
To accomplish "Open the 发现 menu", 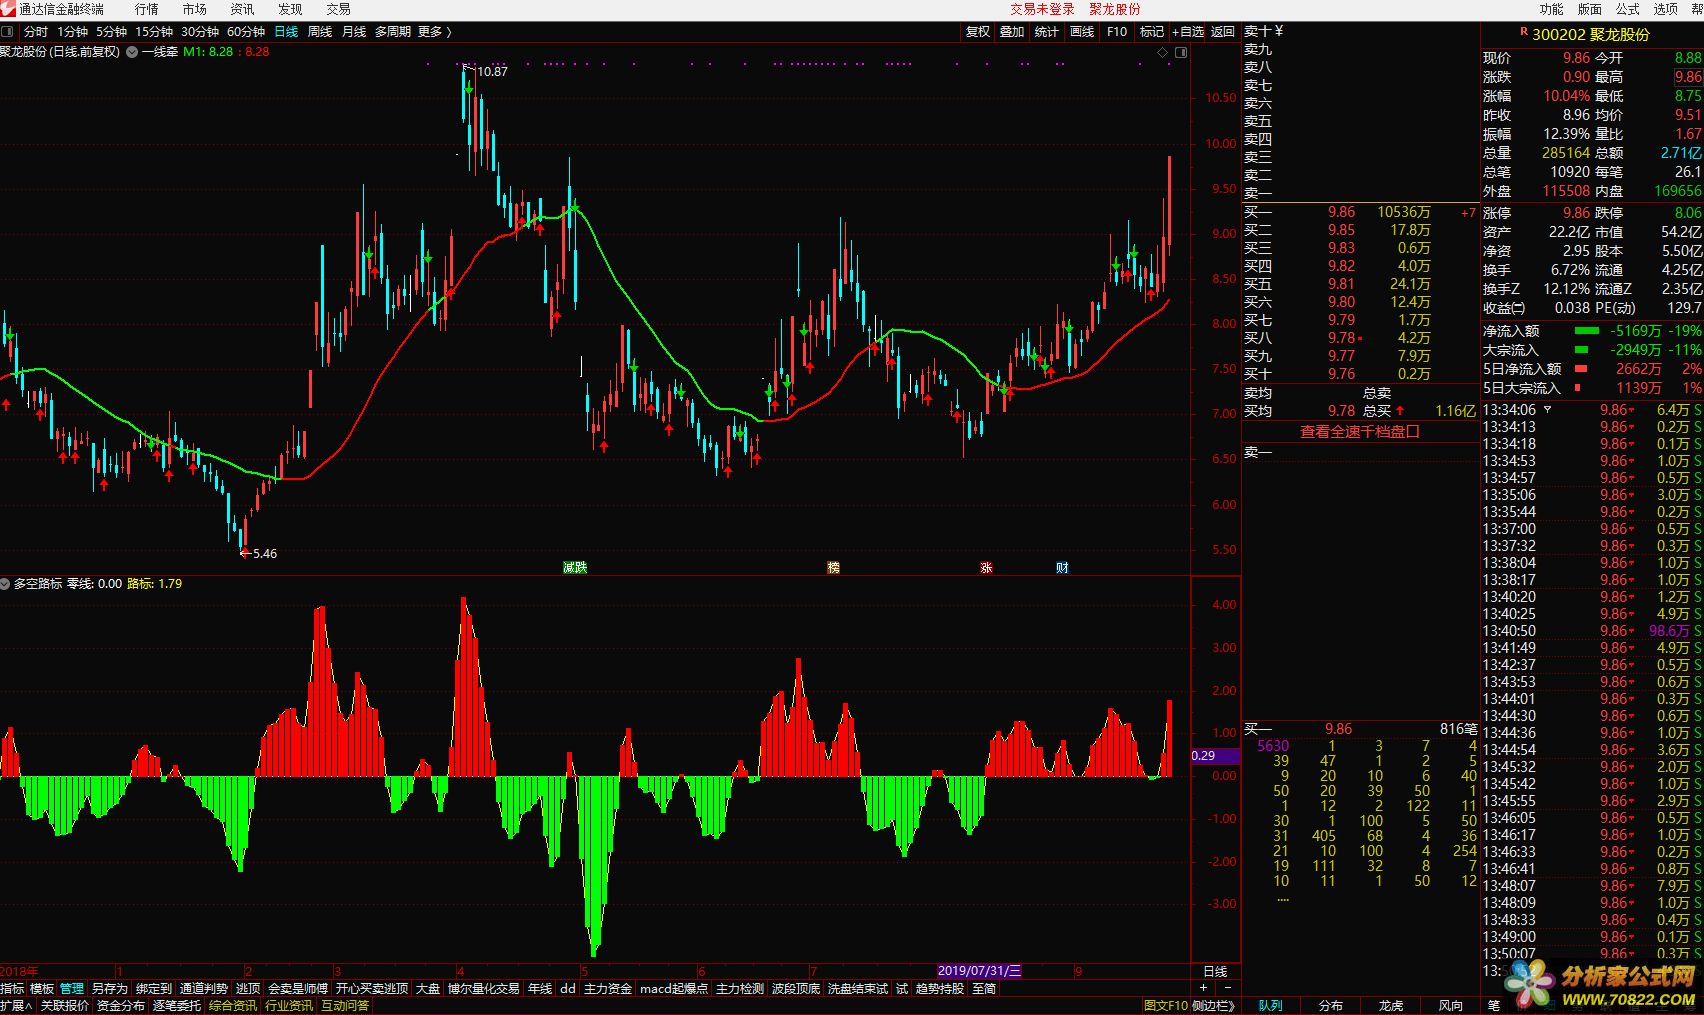I will (291, 9).
